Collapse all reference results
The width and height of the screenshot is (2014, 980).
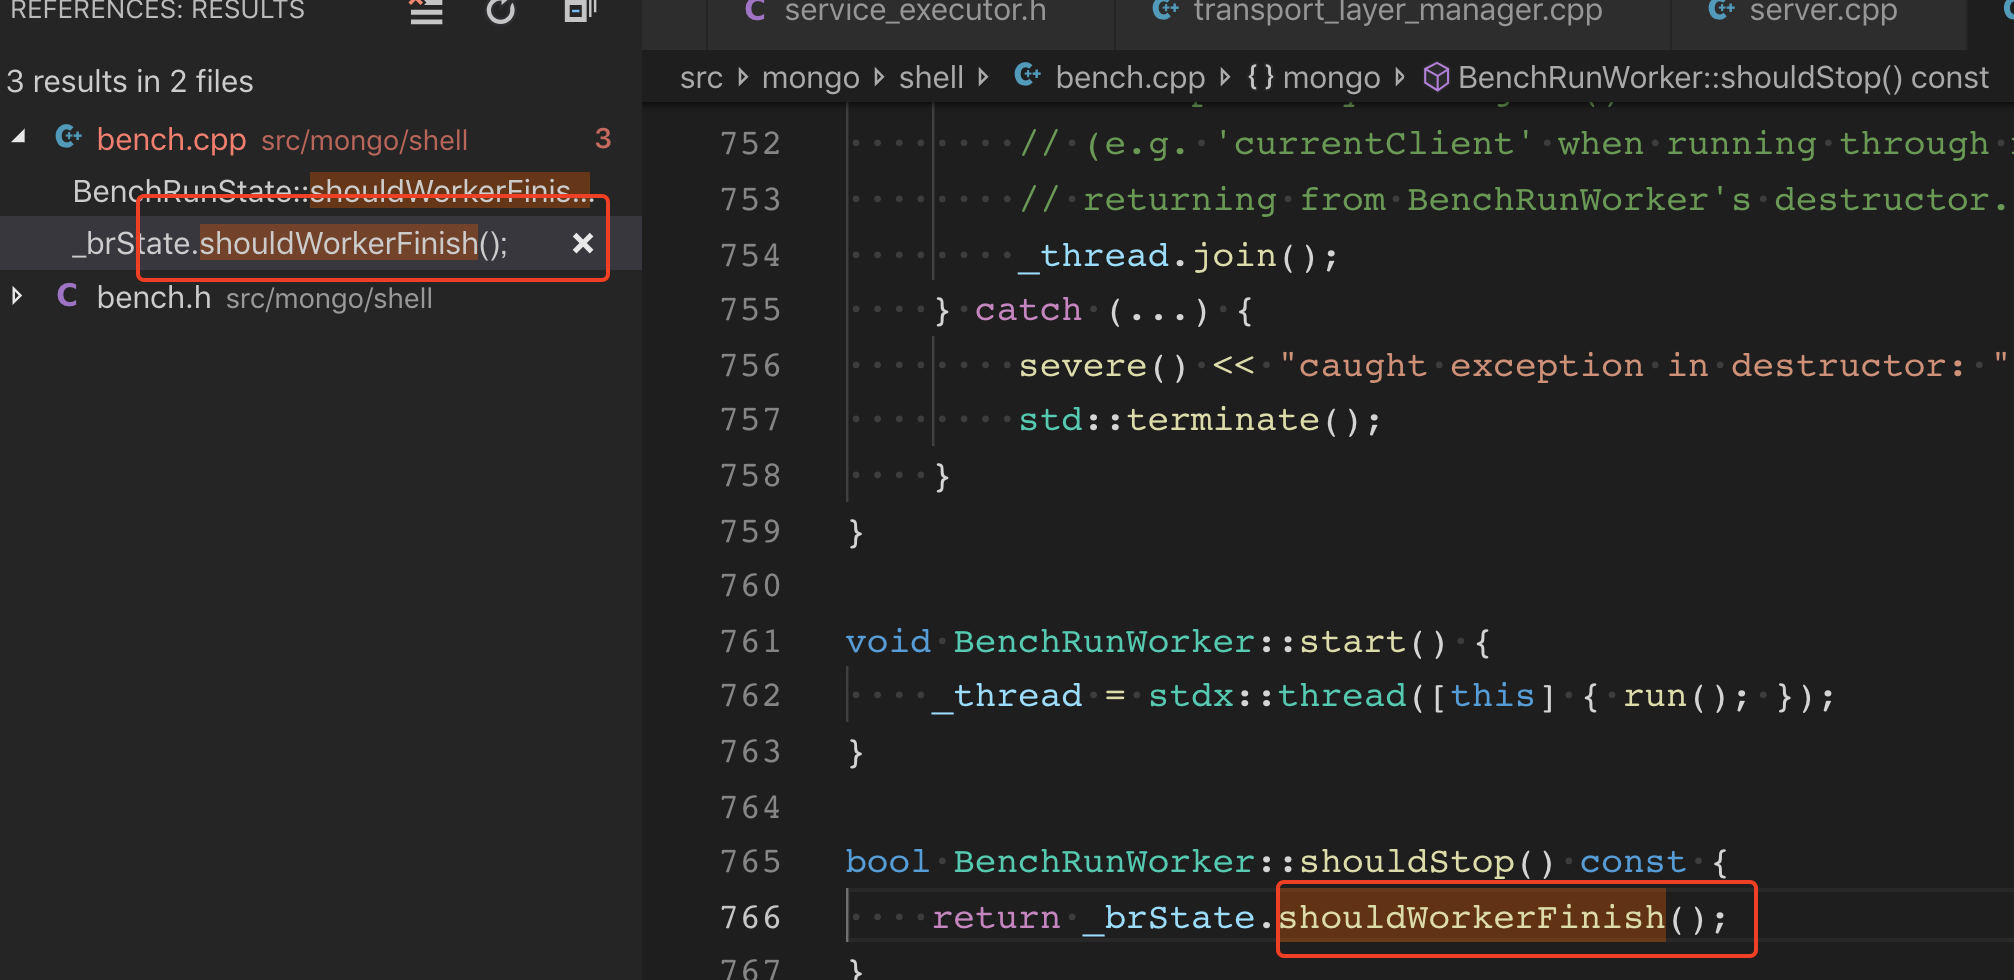tap(579, 11)
